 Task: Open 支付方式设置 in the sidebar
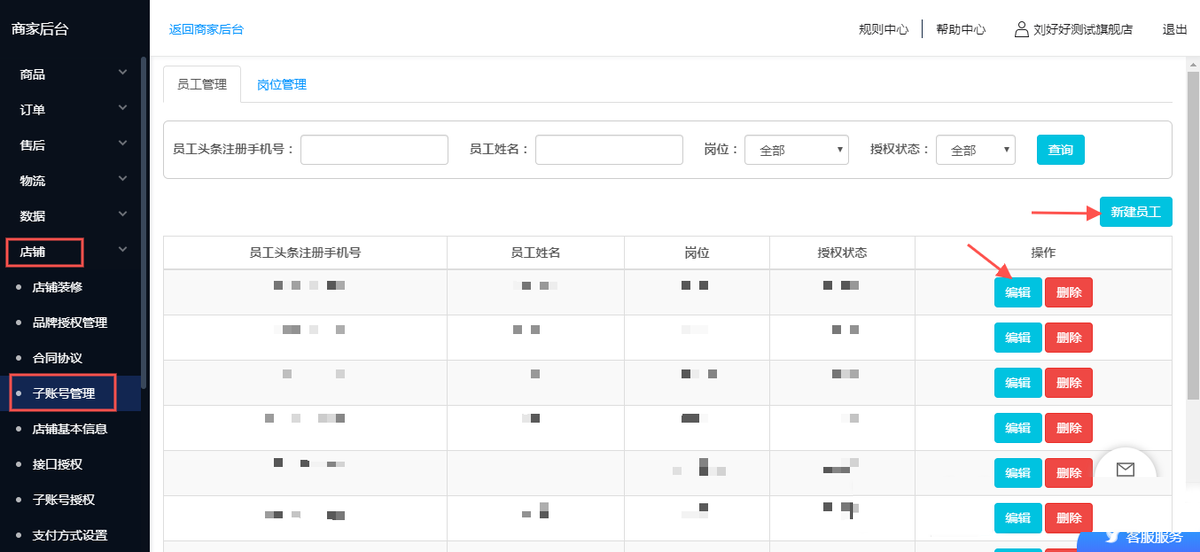tap(70, 535)
